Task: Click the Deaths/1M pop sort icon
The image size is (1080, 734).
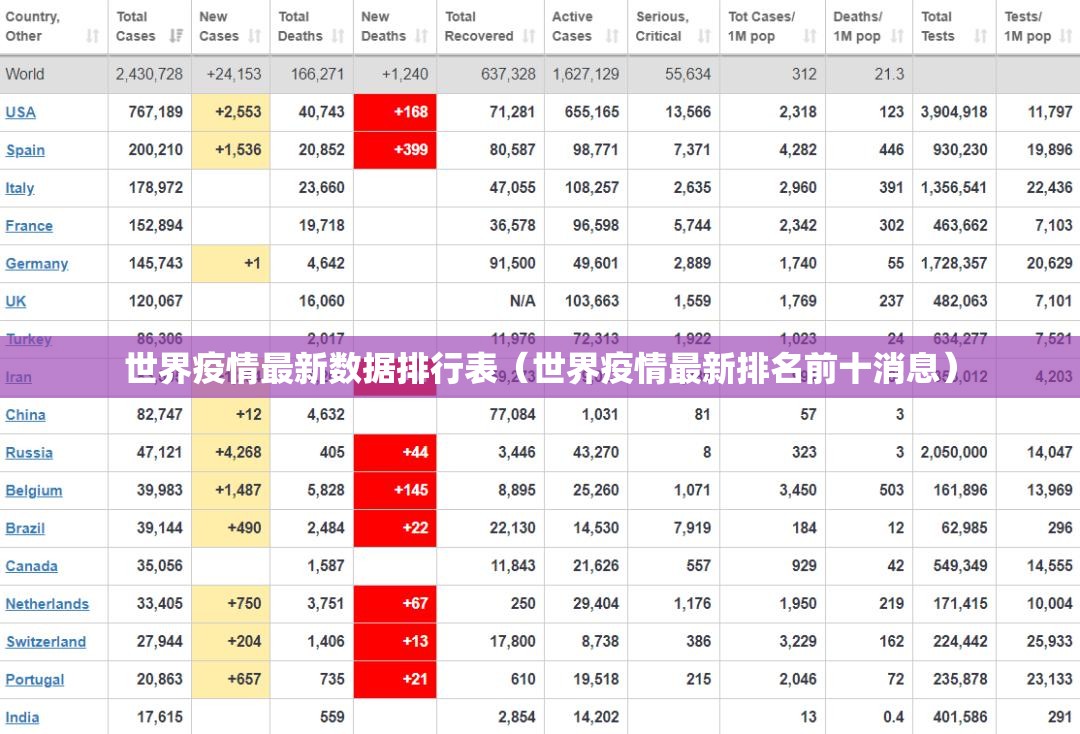Action: pos(898,35)
